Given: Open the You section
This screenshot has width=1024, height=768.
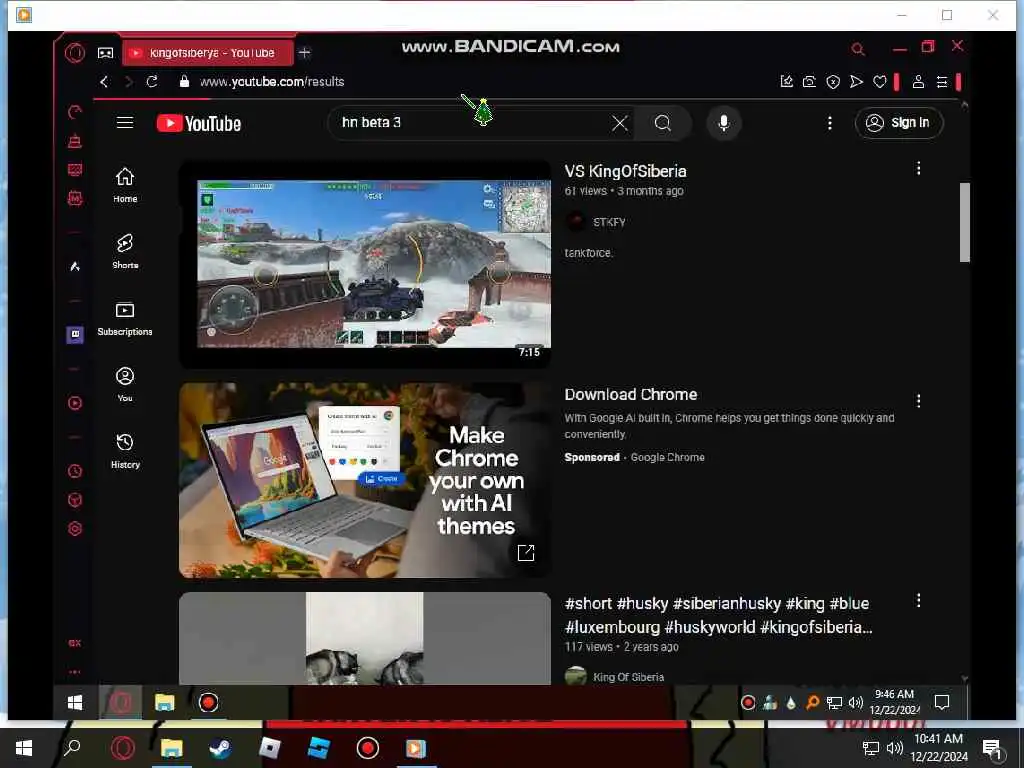Looking at the screenshot, I should click(125, 385).
